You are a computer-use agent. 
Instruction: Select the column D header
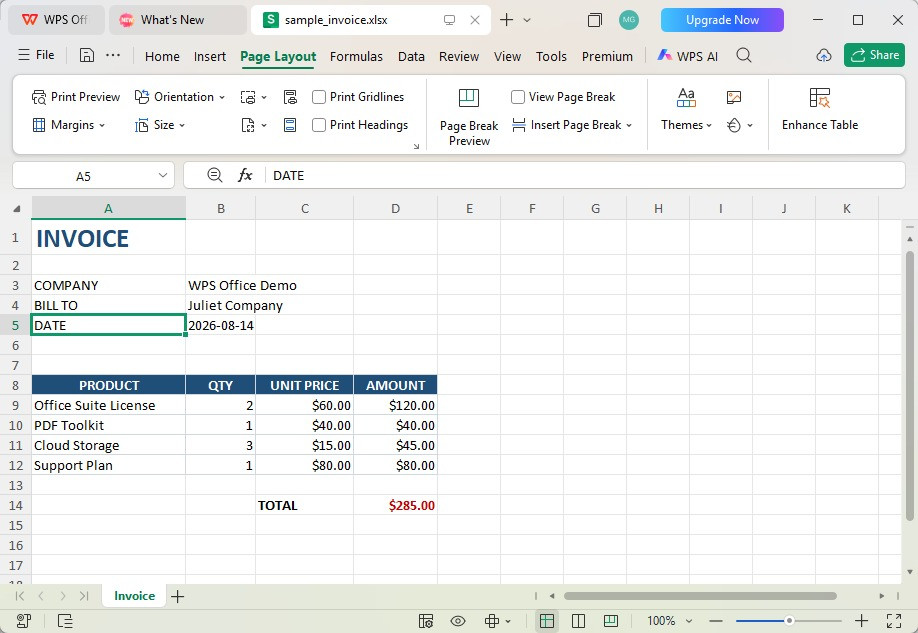tap(395, 208)
